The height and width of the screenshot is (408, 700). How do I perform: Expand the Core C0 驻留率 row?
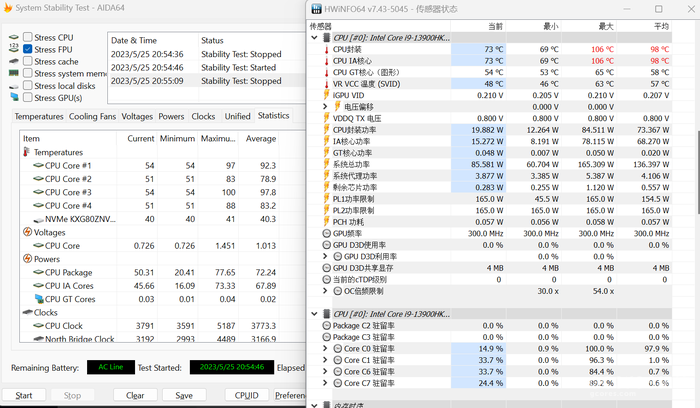[326, 348]
